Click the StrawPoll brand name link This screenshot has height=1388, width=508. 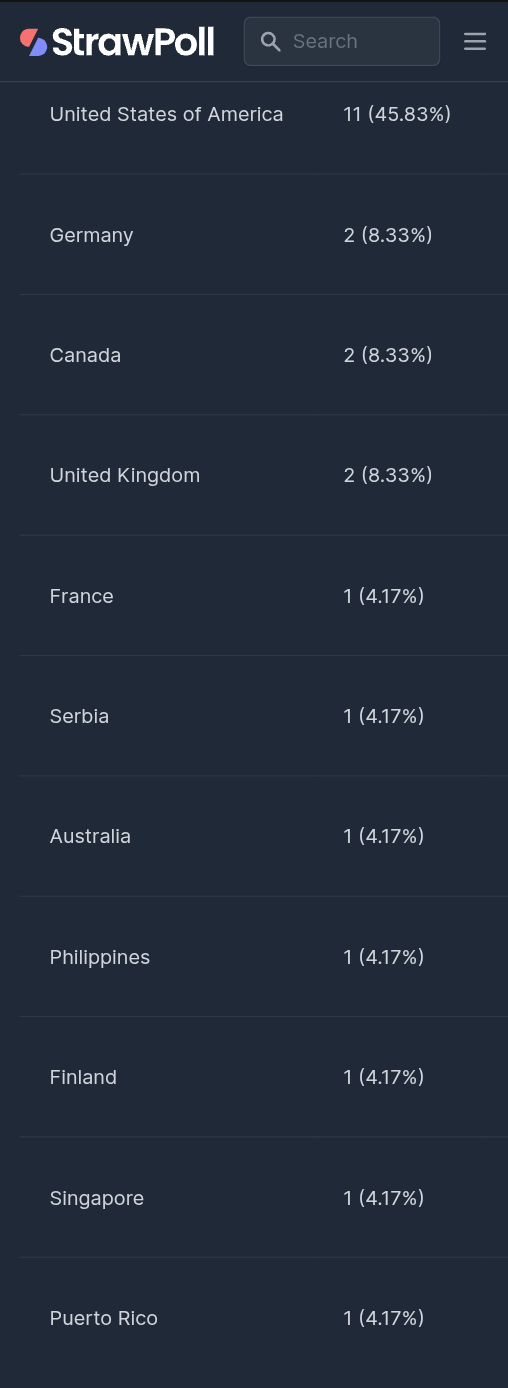(133, 41)
